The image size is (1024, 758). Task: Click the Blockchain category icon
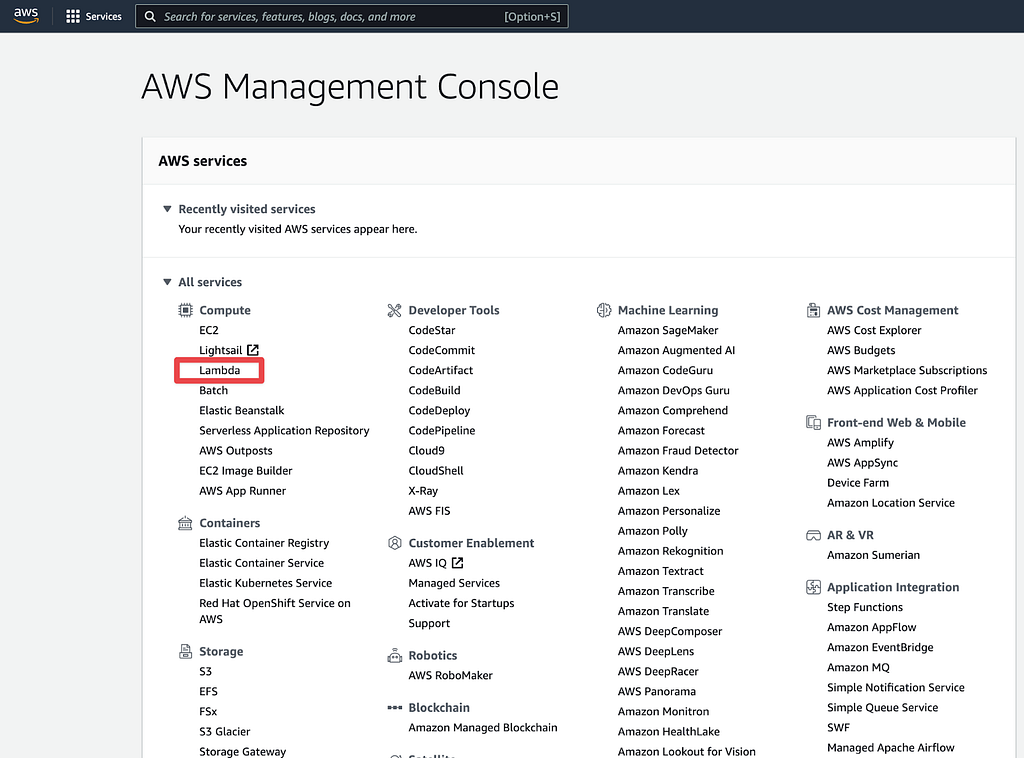(394, 707)
